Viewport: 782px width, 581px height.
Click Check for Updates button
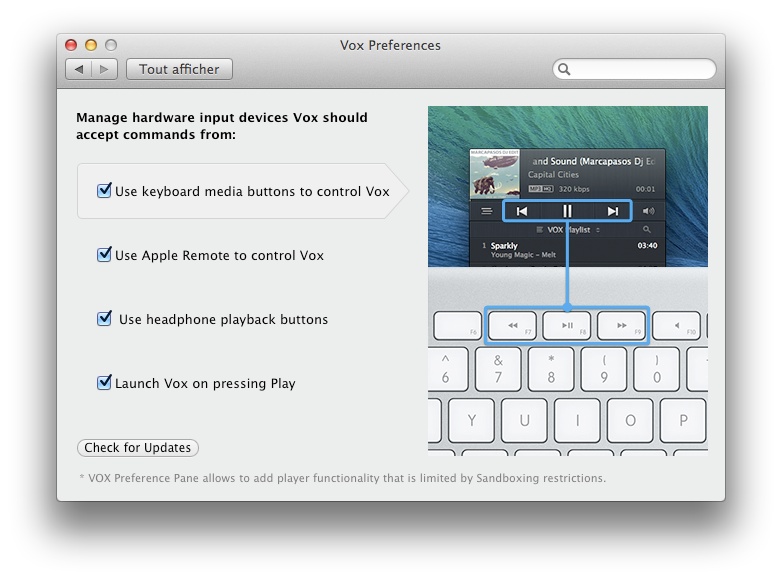(138, 447)
